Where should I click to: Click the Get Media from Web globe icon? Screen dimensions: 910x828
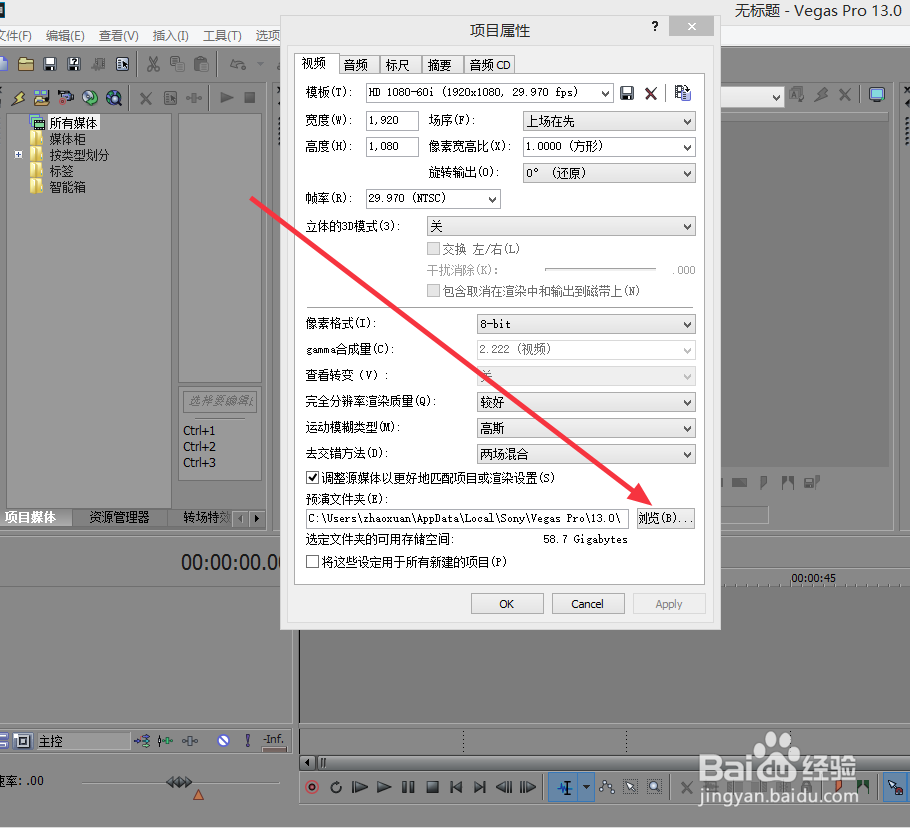pos(114,97)
